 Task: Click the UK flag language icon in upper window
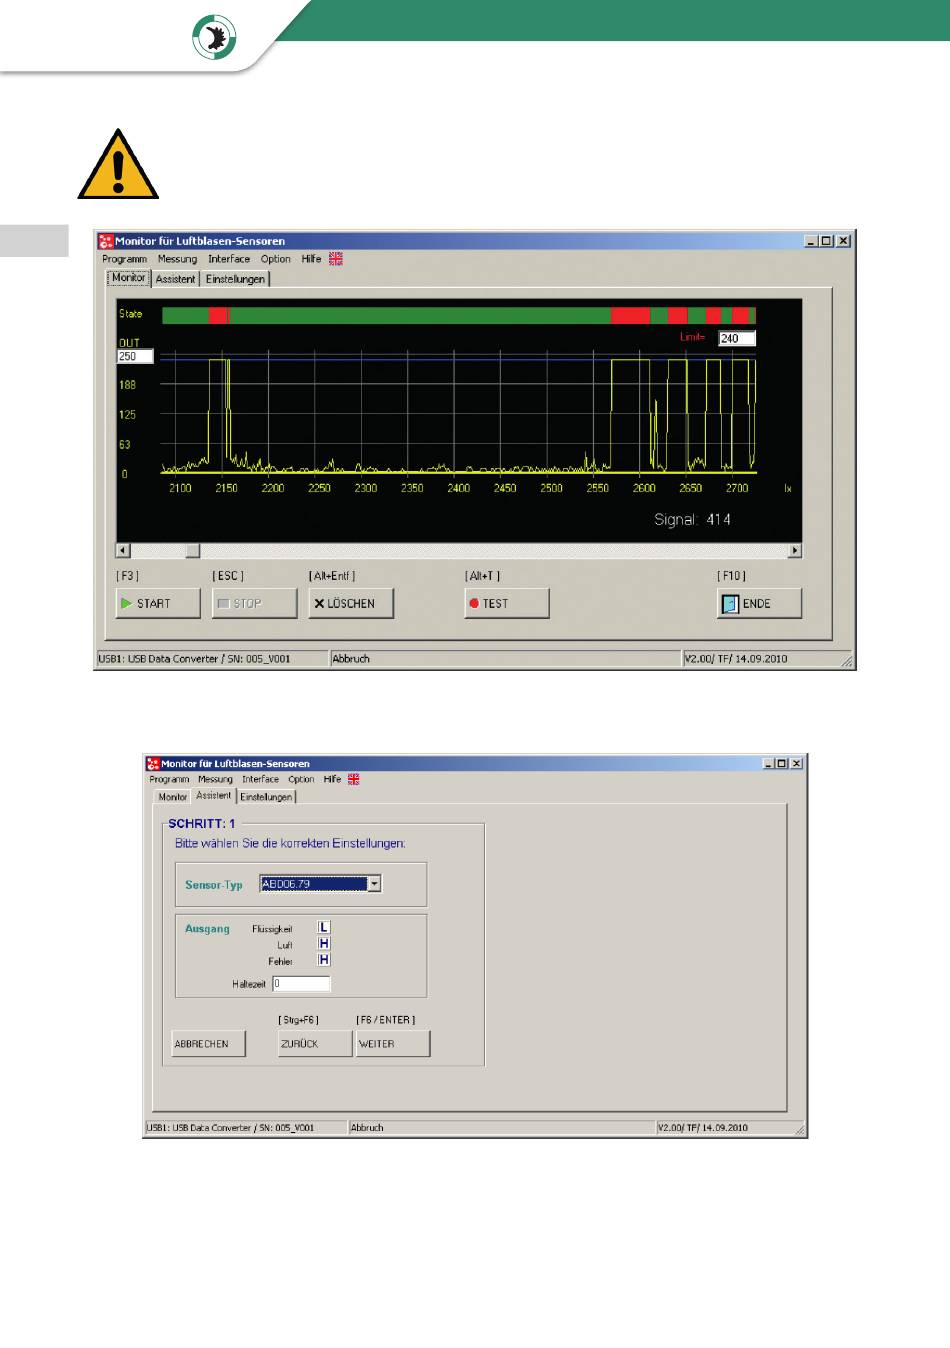pyautogui.click(x=336, y=258)
